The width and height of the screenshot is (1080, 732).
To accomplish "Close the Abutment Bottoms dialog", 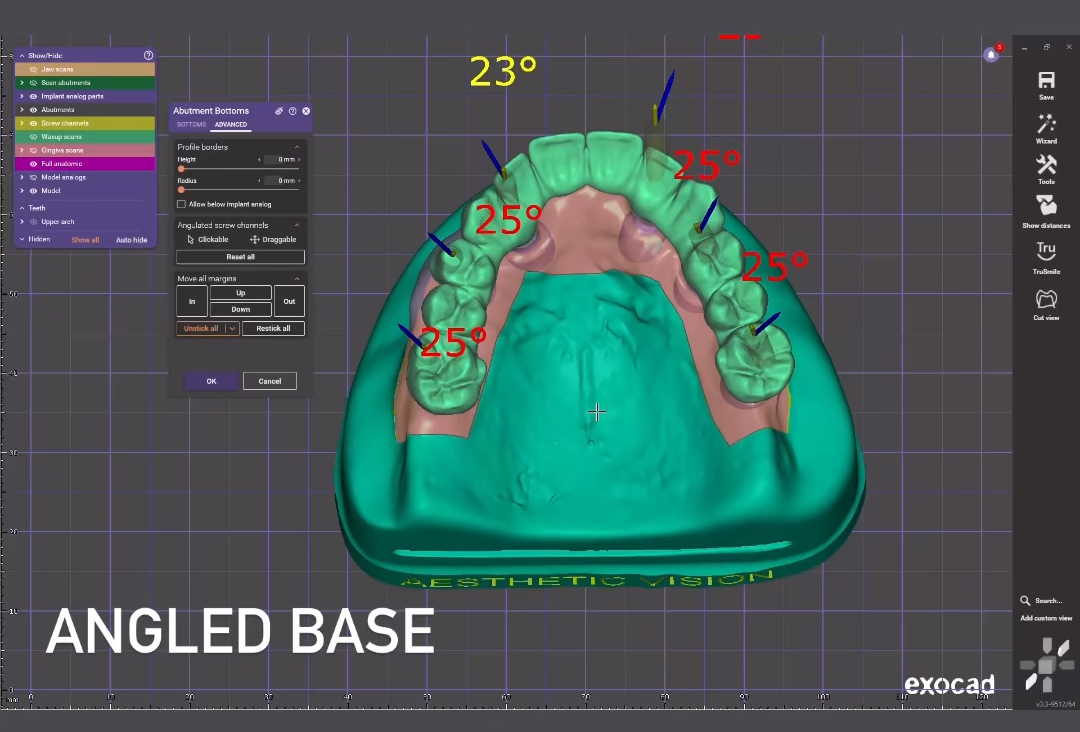I will pyautogui.click(x=306, y=111).
